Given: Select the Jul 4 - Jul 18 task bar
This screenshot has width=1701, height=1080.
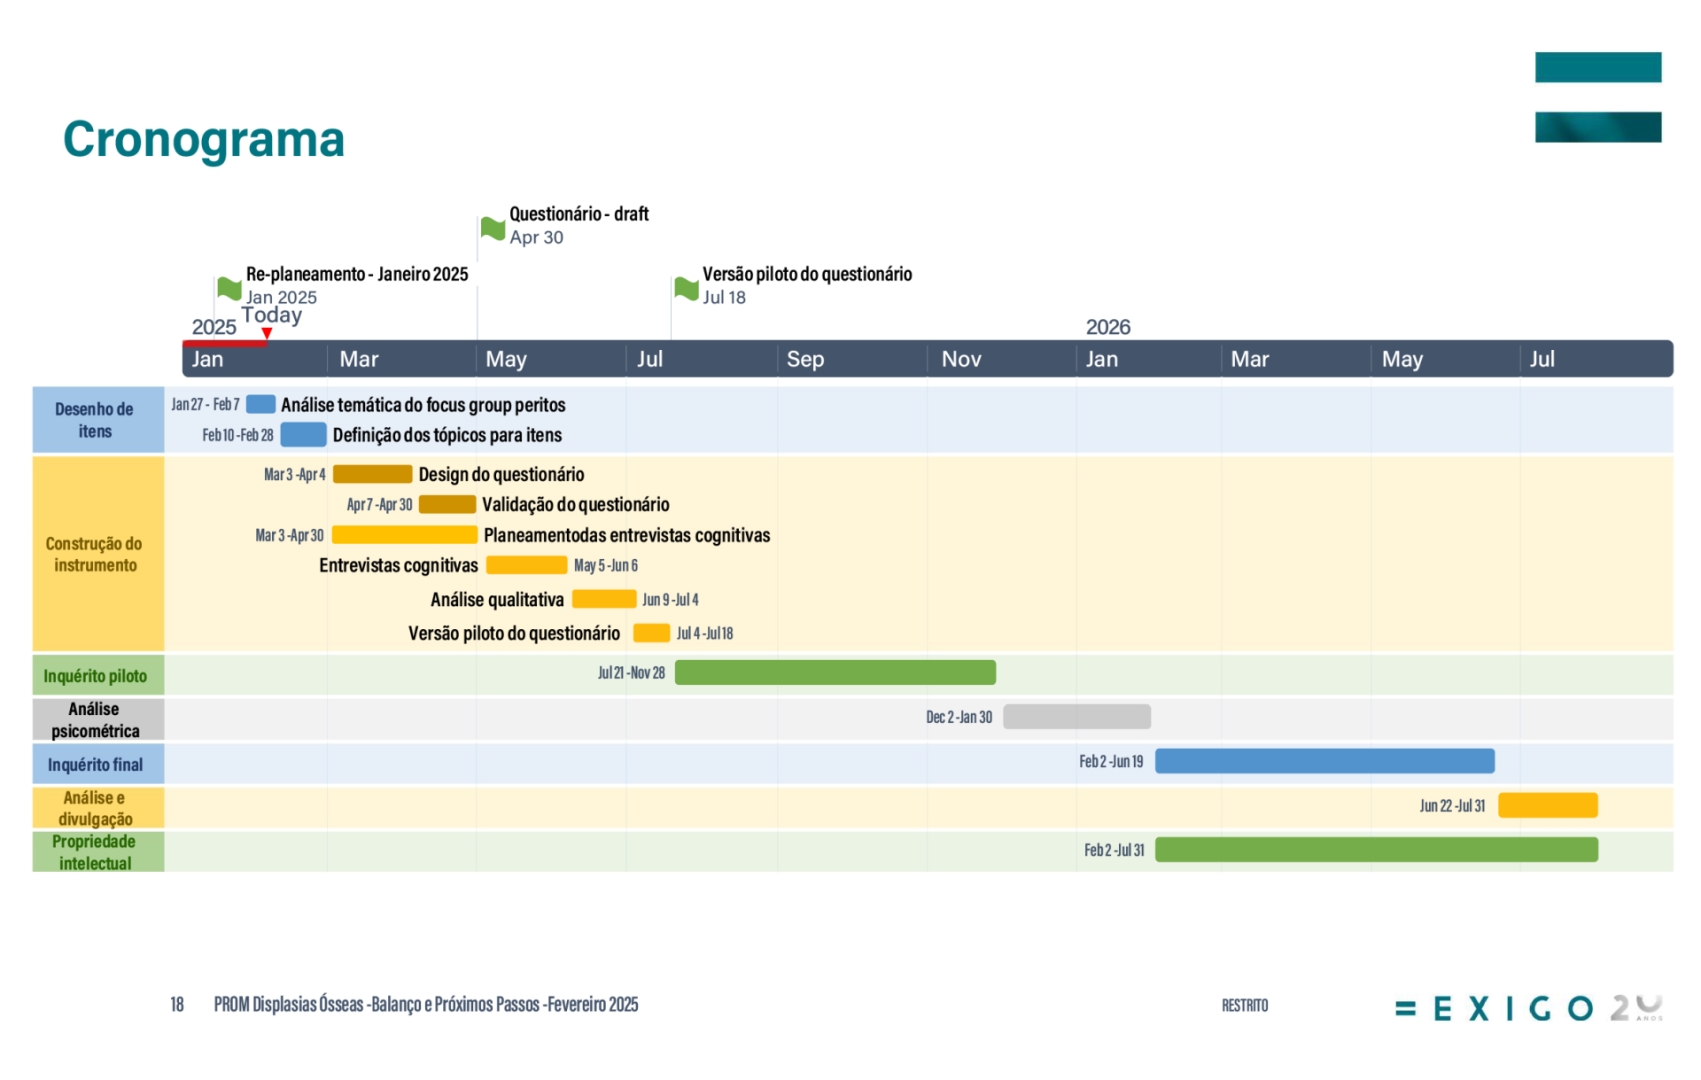Looking at the screenshot, I should 652,633.
